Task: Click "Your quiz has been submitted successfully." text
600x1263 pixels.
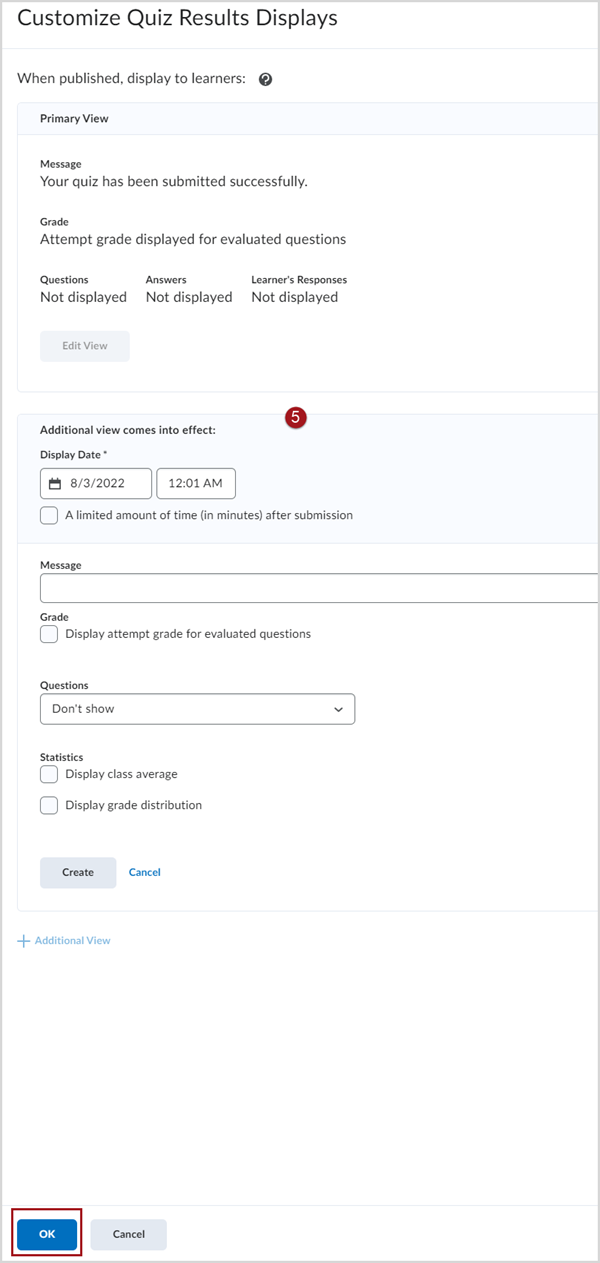Action: (174, 181)
